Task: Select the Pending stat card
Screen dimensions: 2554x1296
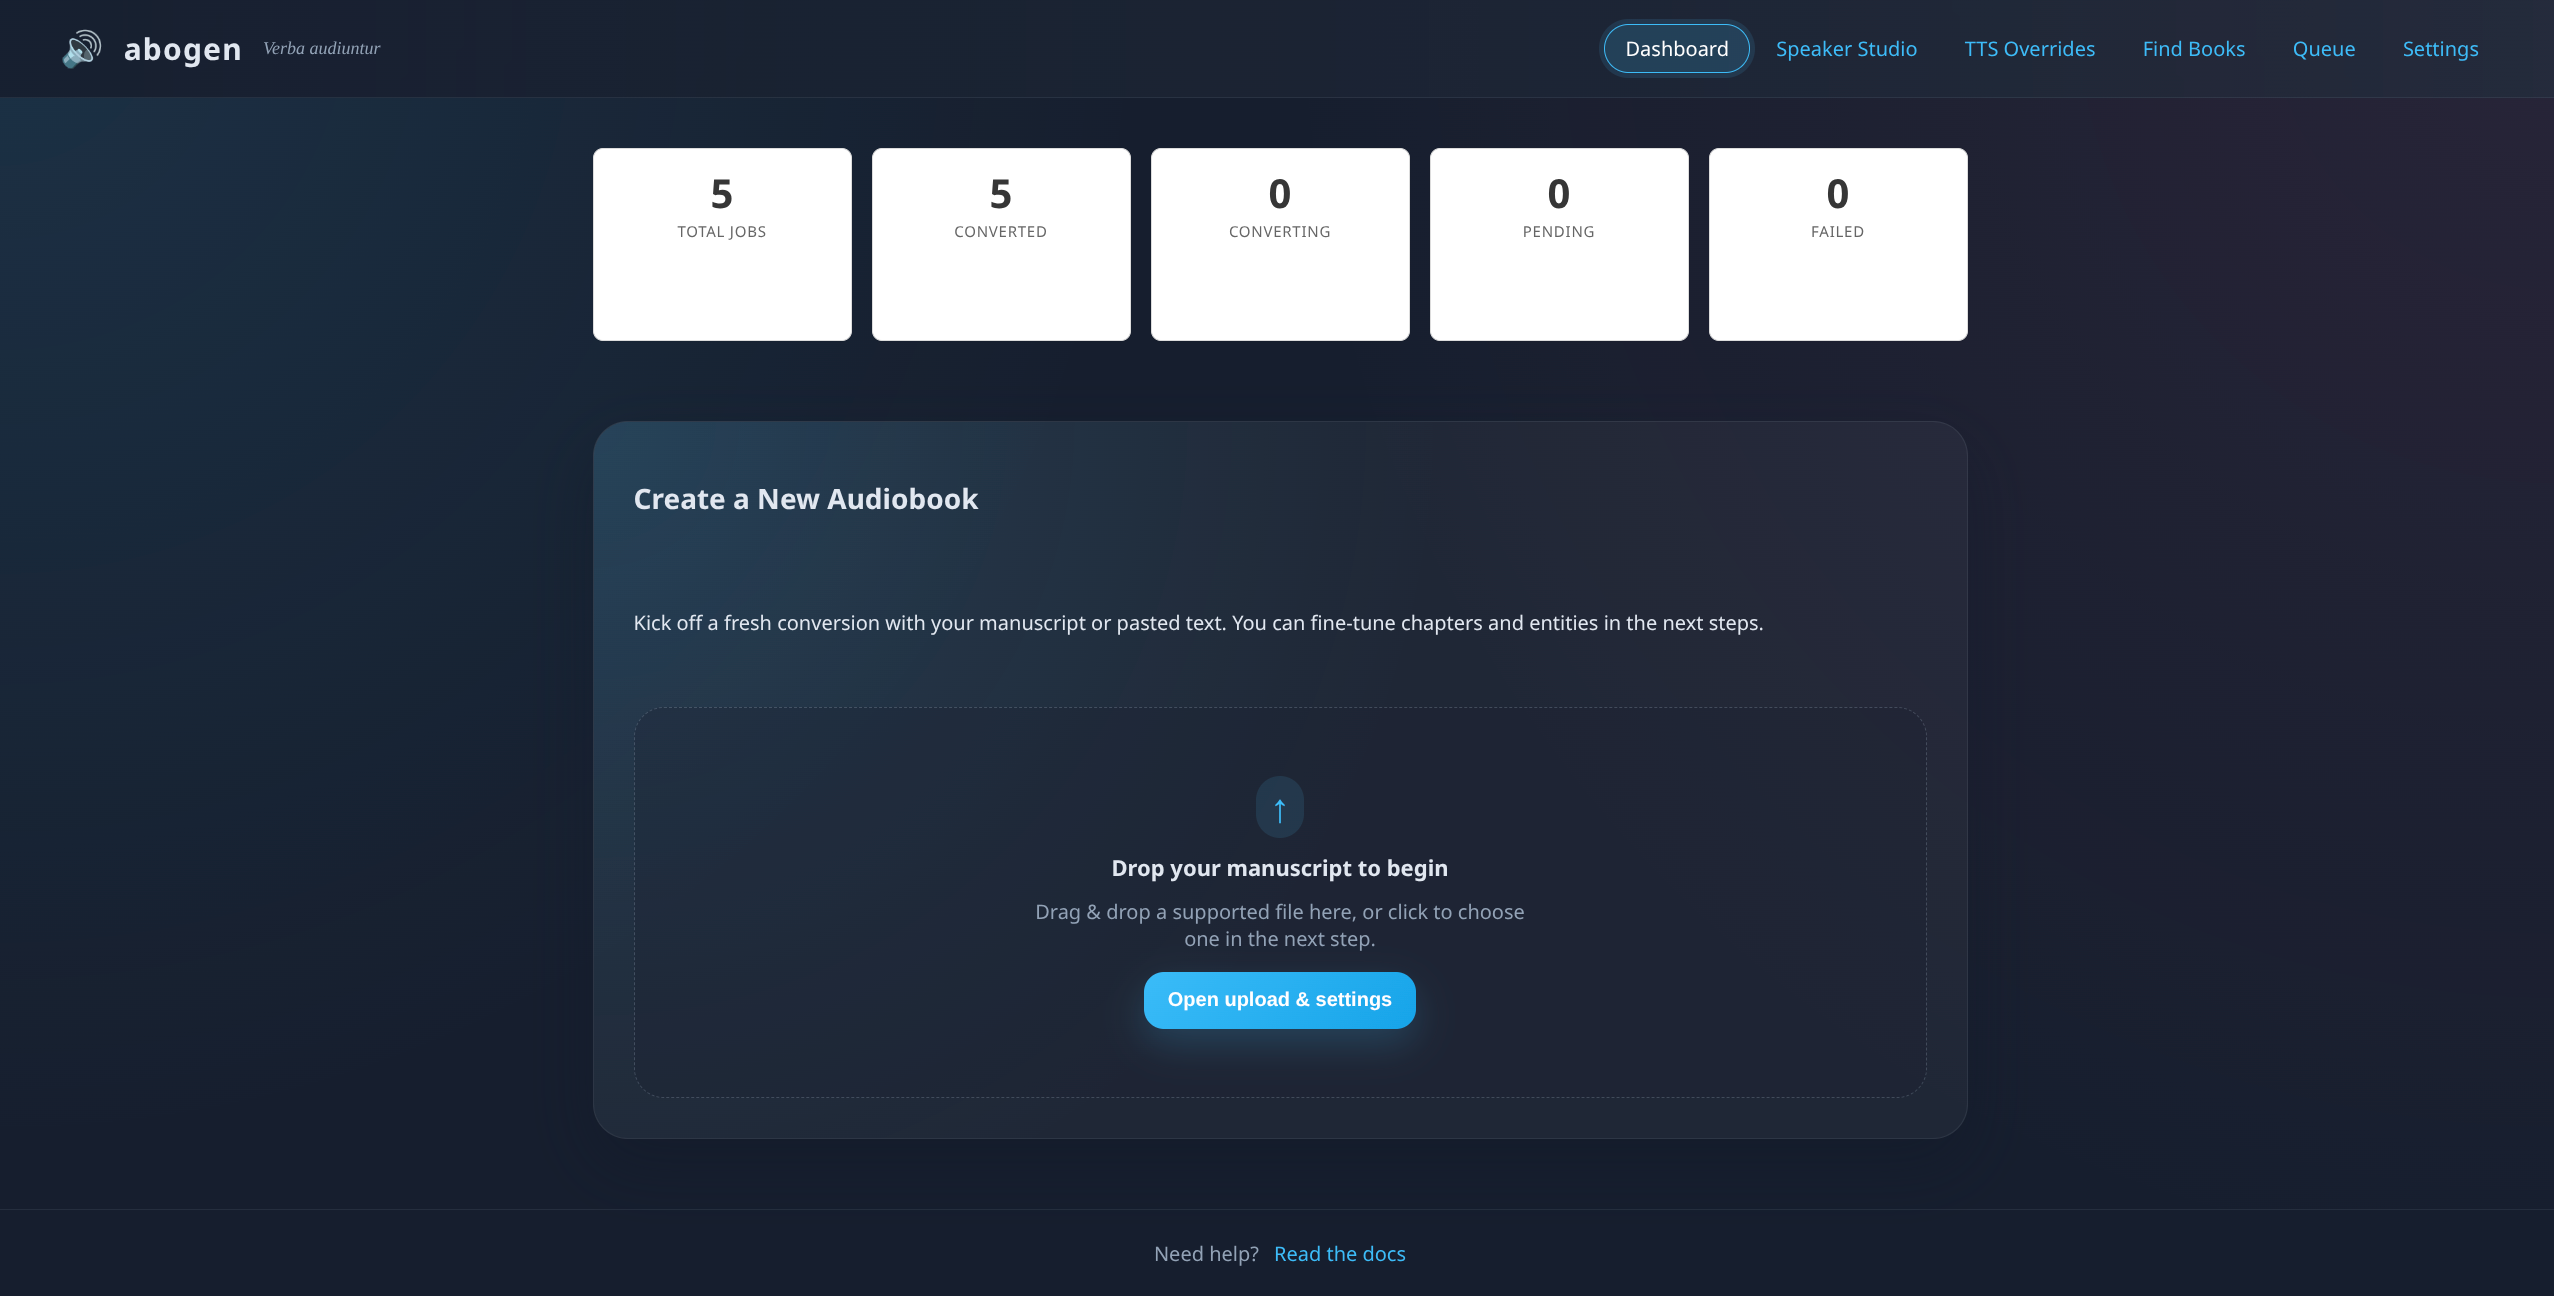Action: pos(1558,245)
